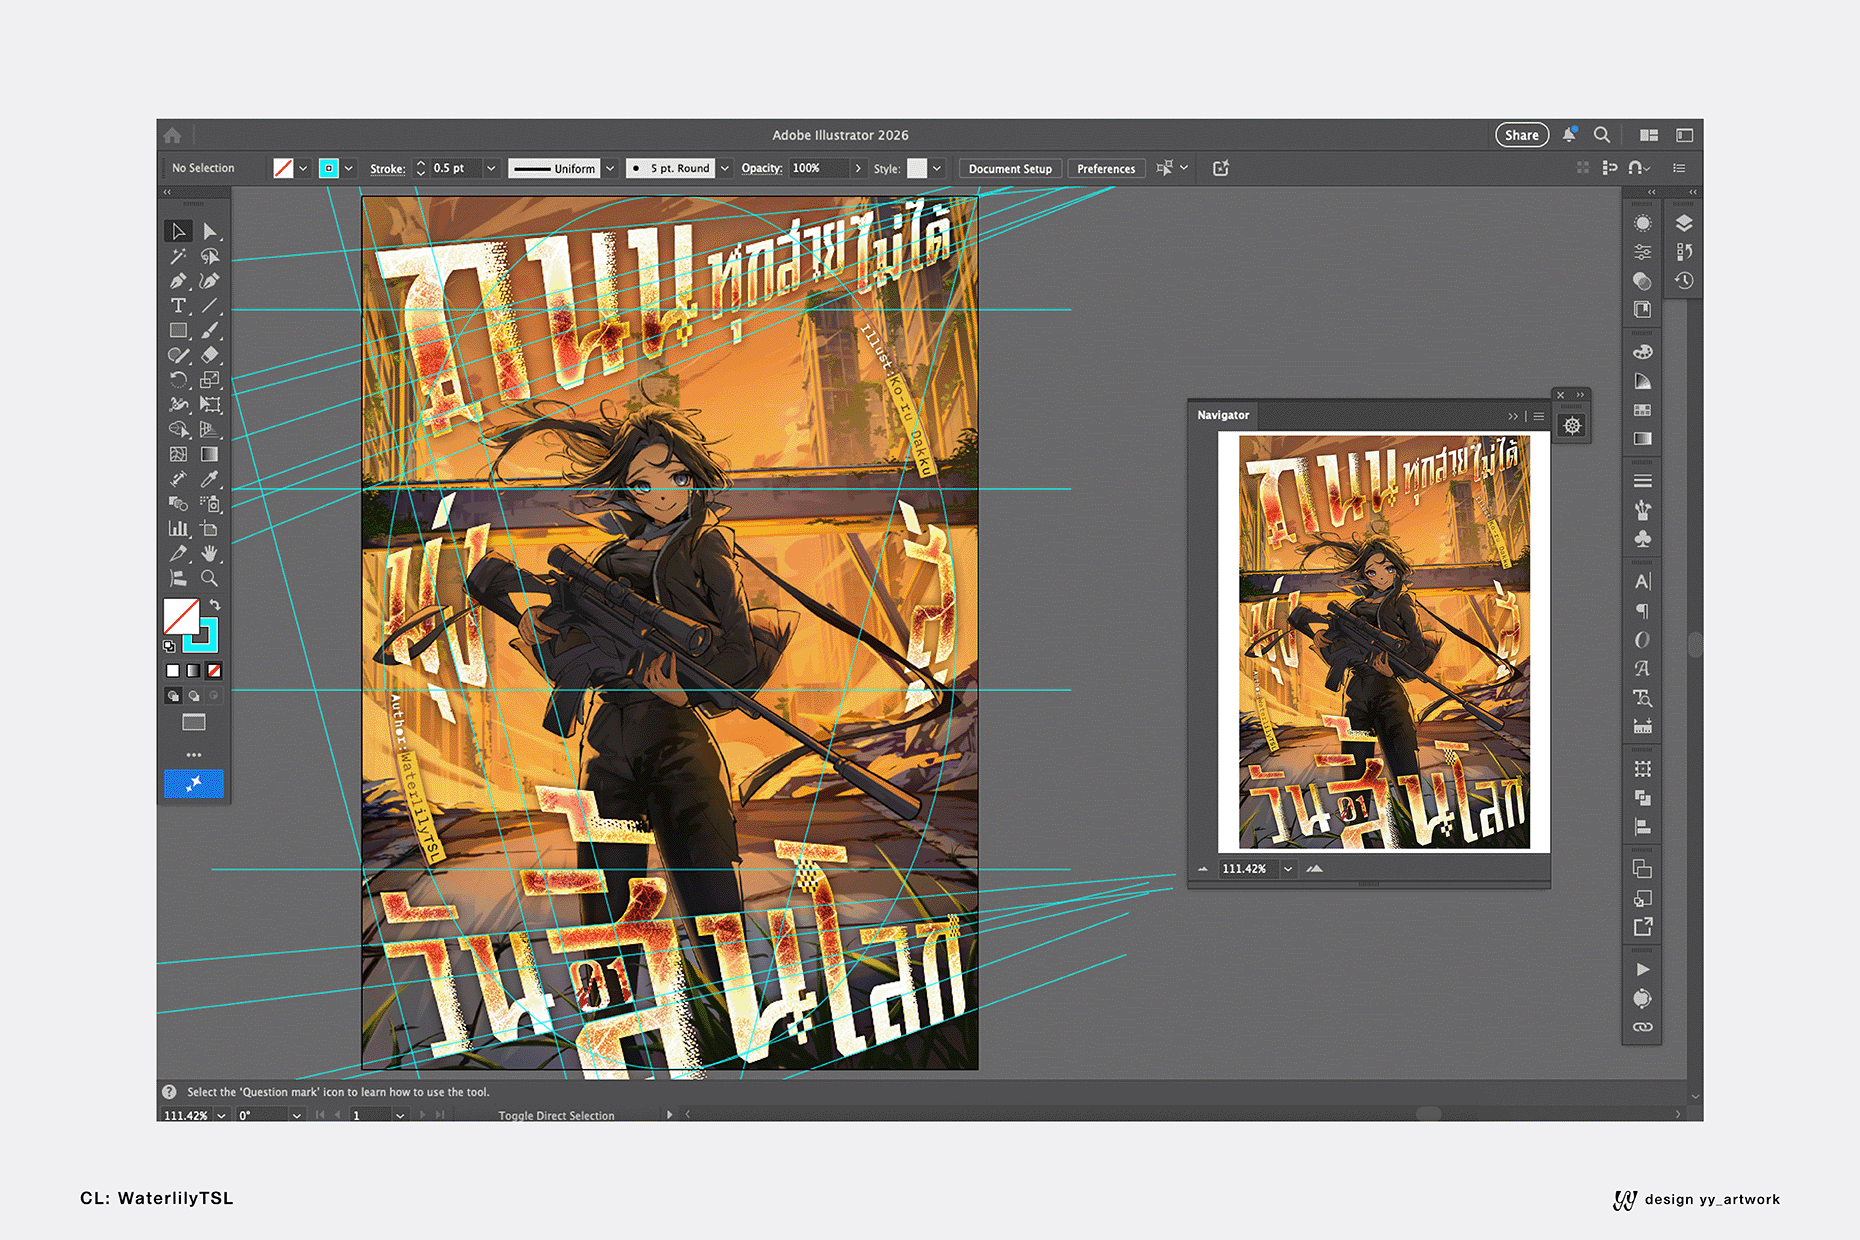
Task: Open graphic Style dropdown
Action: (937, 168)
